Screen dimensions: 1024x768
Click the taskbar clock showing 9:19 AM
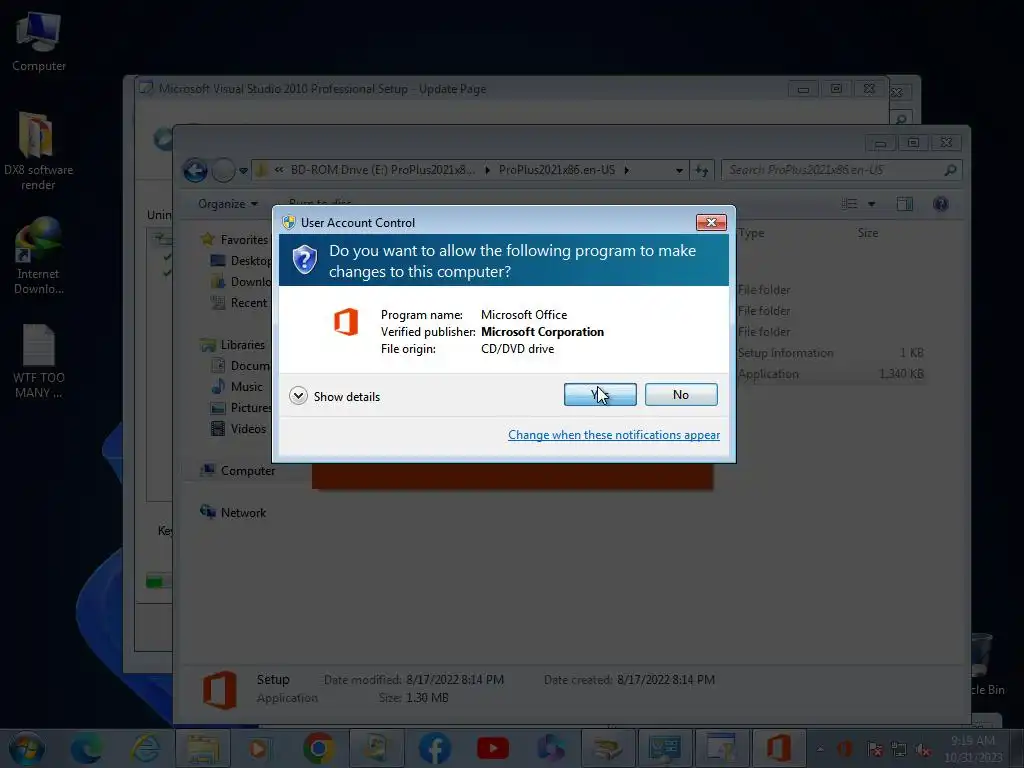(973, 749)
